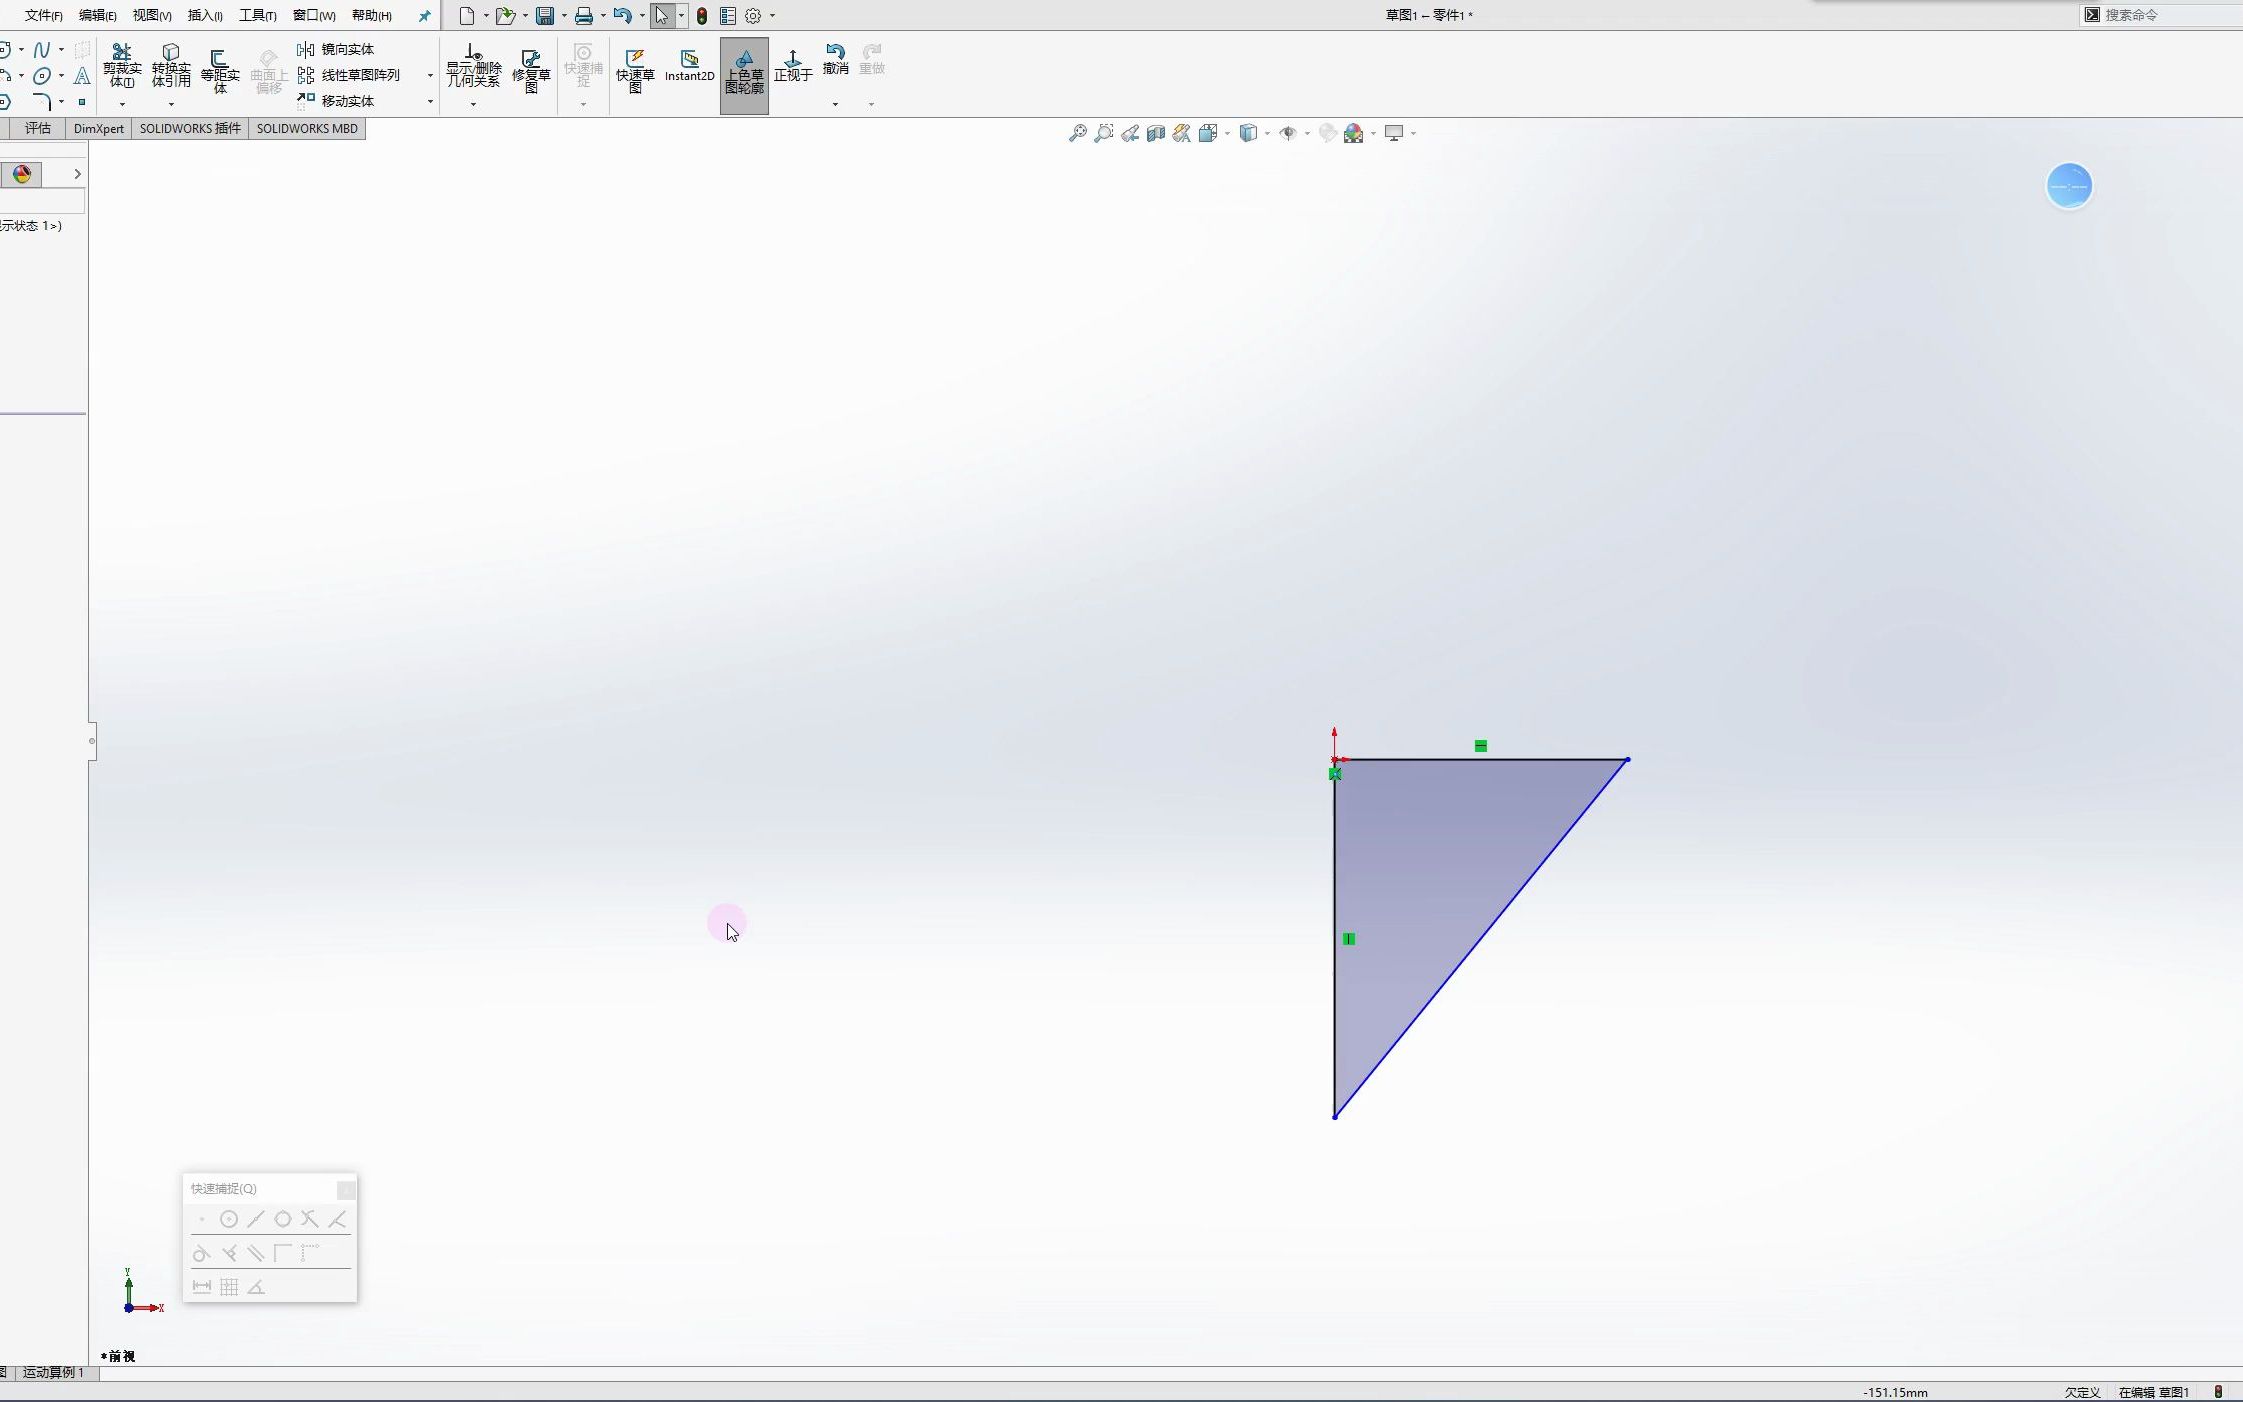Screen dimensions: 2243x1402
Task: Click the Normal To (正视于) icon
Action: (x=793, y=66)
